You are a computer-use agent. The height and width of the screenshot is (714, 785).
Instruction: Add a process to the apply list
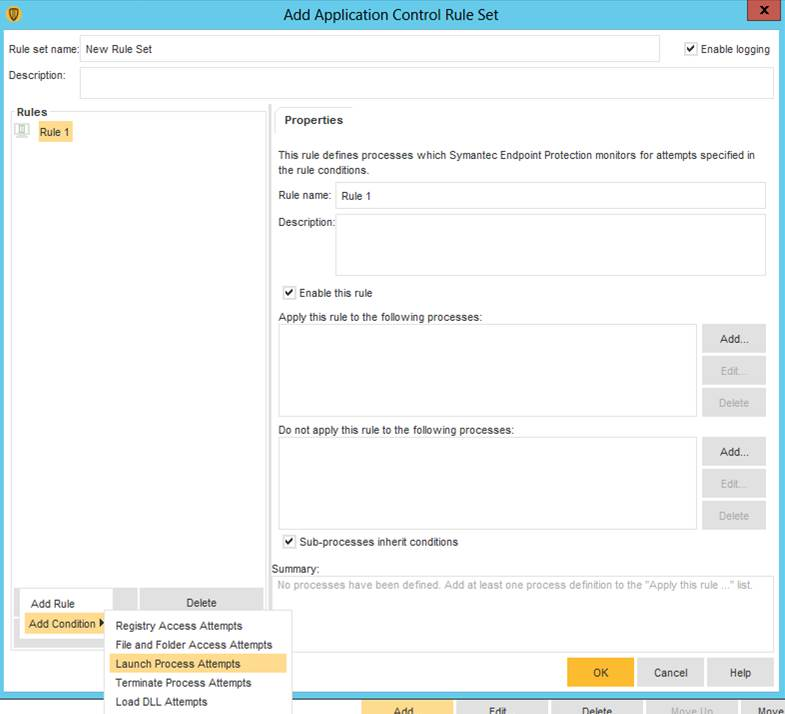734,339
